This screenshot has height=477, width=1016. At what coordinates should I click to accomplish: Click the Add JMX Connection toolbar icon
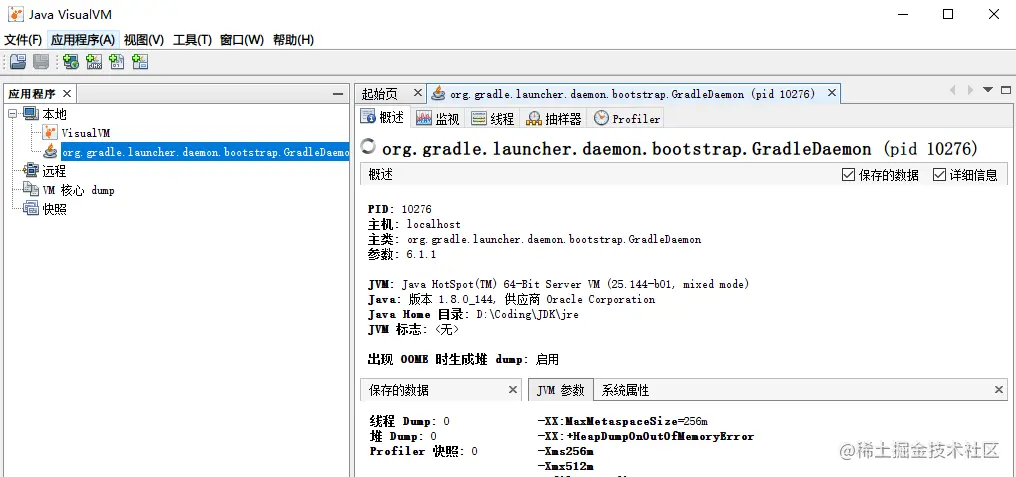tap(94, 62)
